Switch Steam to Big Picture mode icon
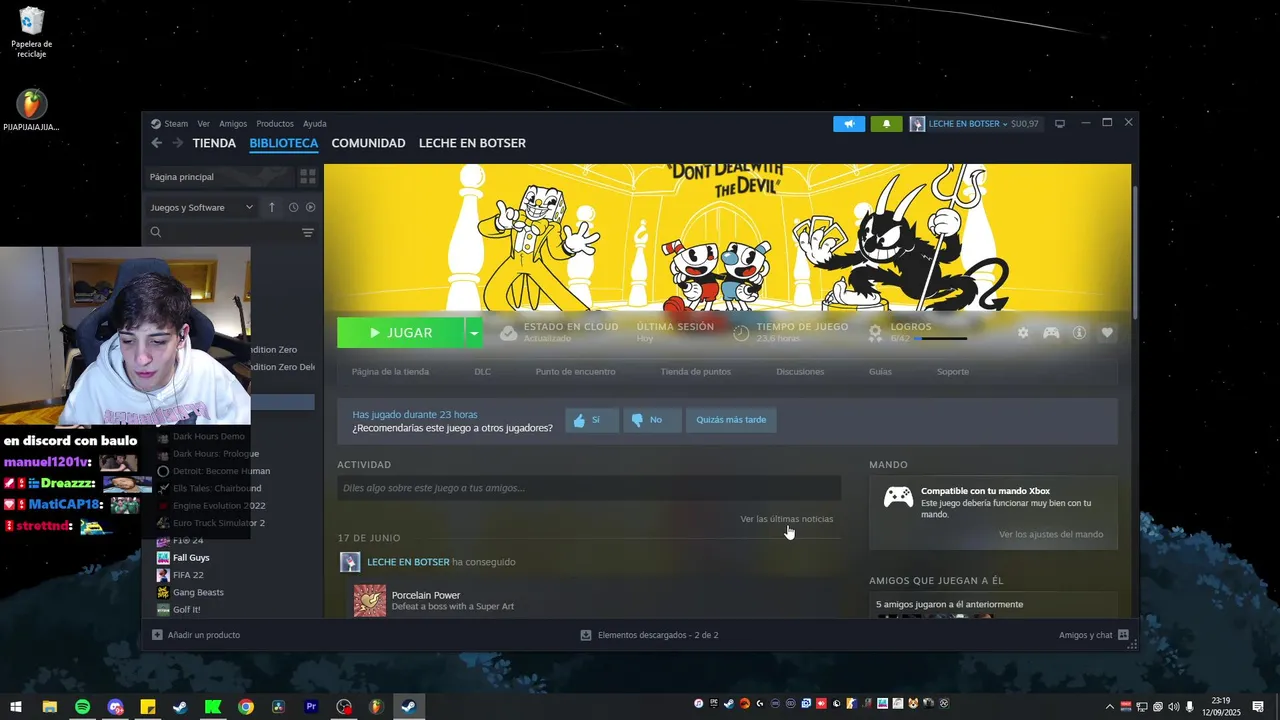The image size is (1280, 720). [1060, 124]
